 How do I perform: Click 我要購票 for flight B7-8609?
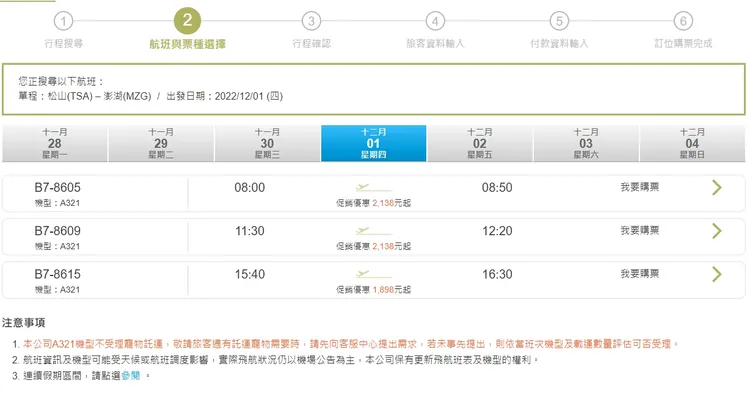tap(640, 230)
